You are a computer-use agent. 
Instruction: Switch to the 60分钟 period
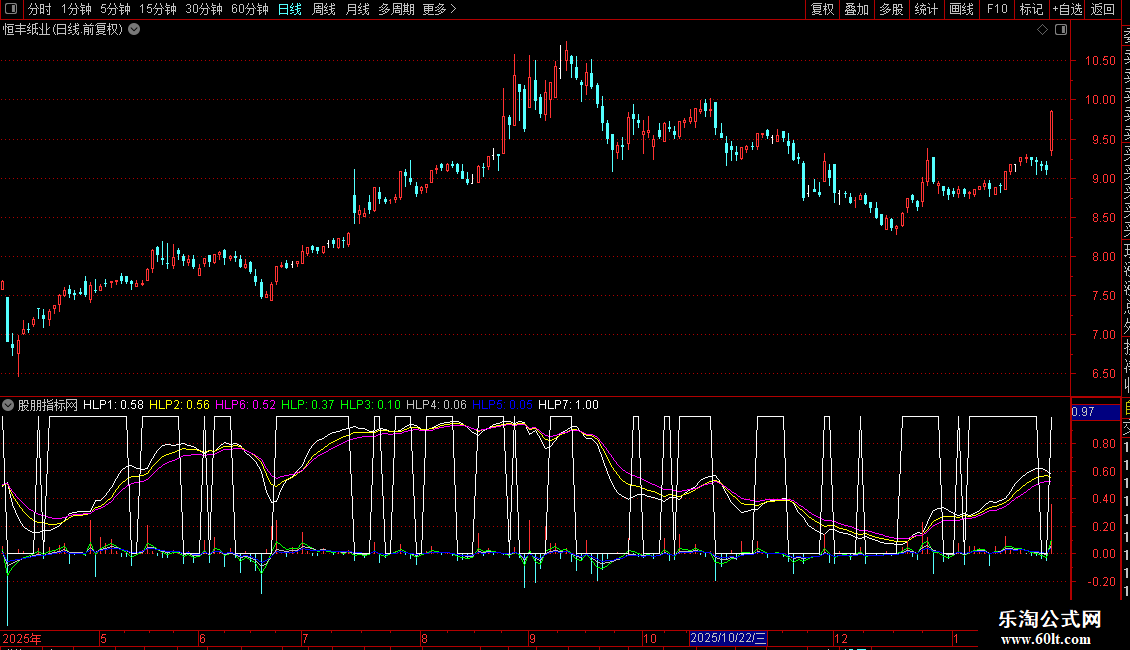pyautogui.click(x=249, y=9)
